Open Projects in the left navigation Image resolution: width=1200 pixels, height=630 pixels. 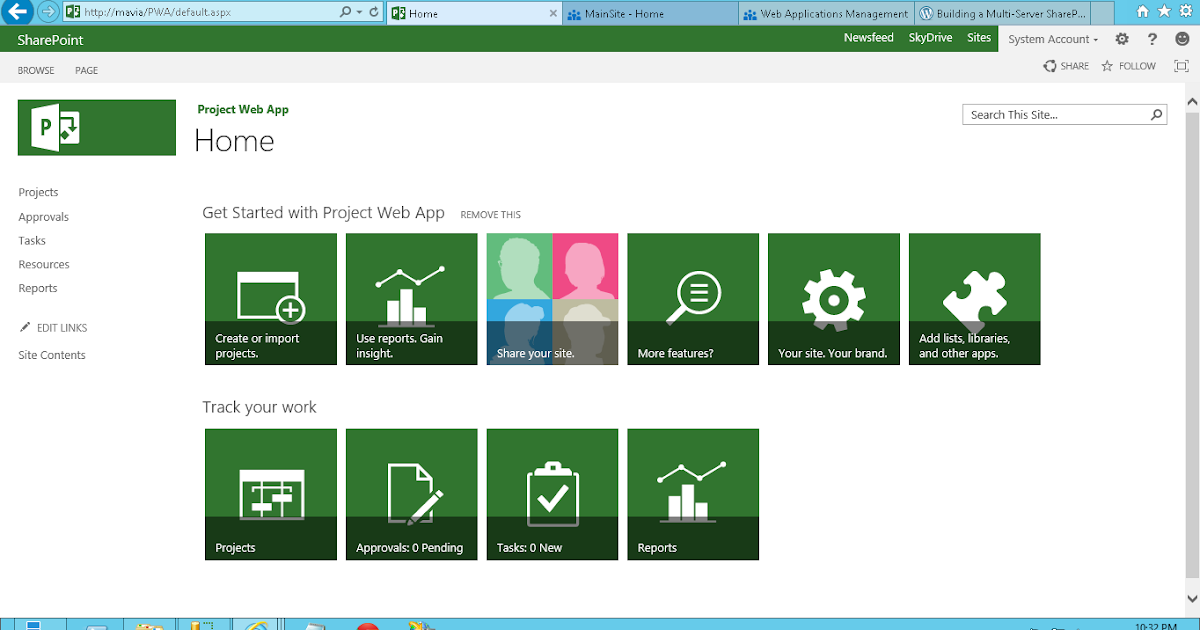point(38,192)
